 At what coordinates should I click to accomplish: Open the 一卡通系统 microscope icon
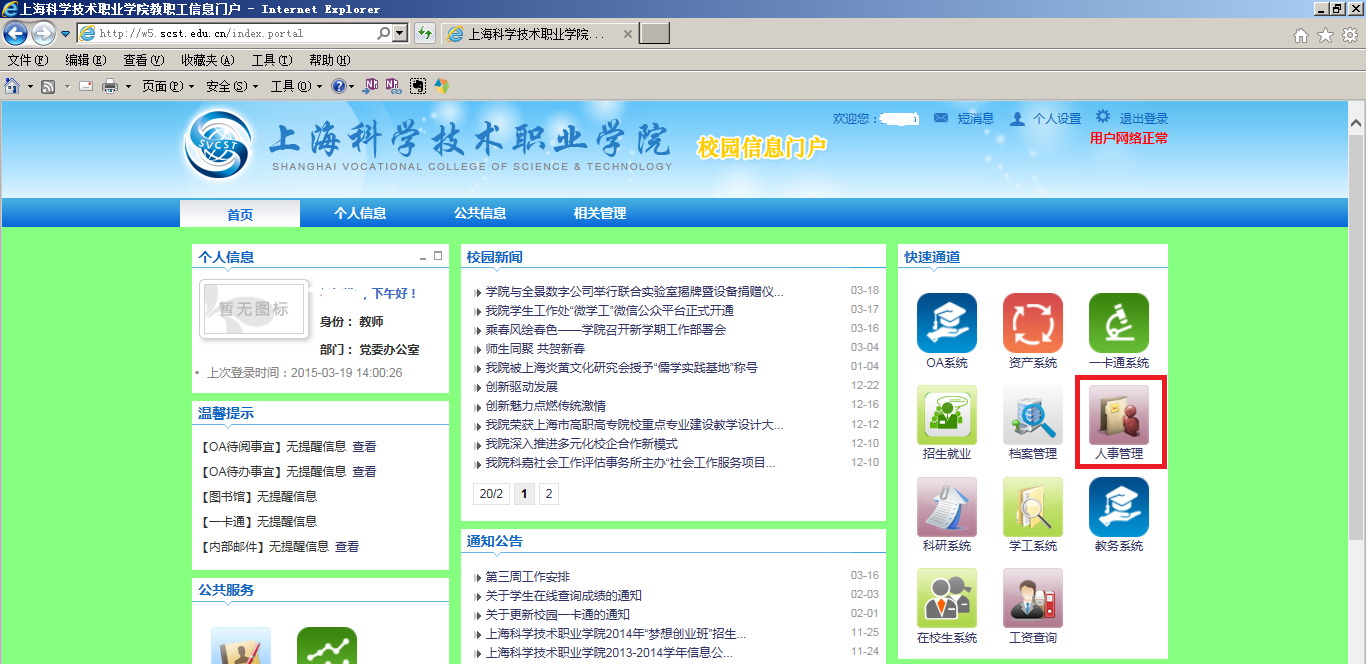(x=1118, y=323)
